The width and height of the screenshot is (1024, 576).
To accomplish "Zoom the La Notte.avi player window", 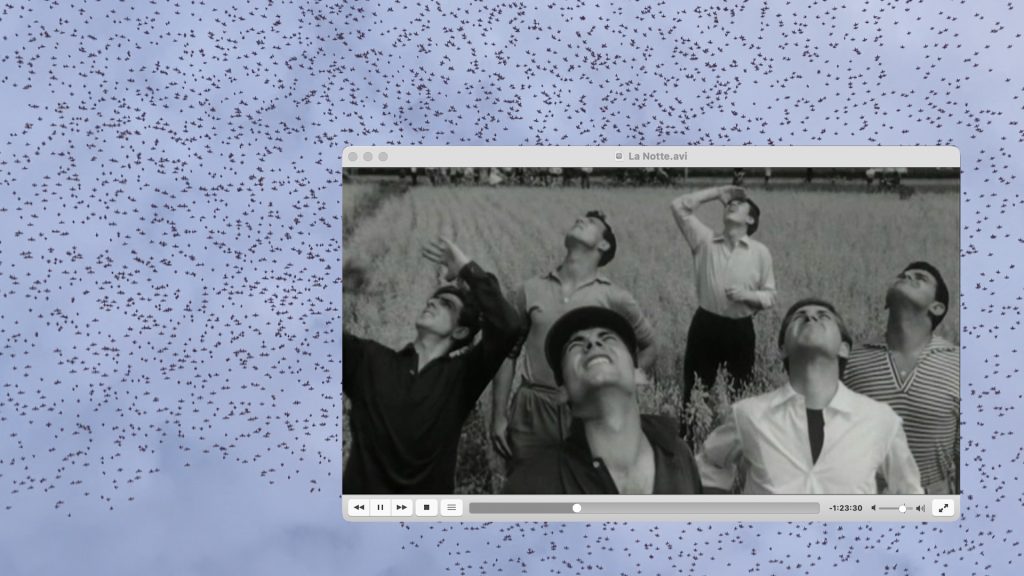I will click(x=383, y=157).
